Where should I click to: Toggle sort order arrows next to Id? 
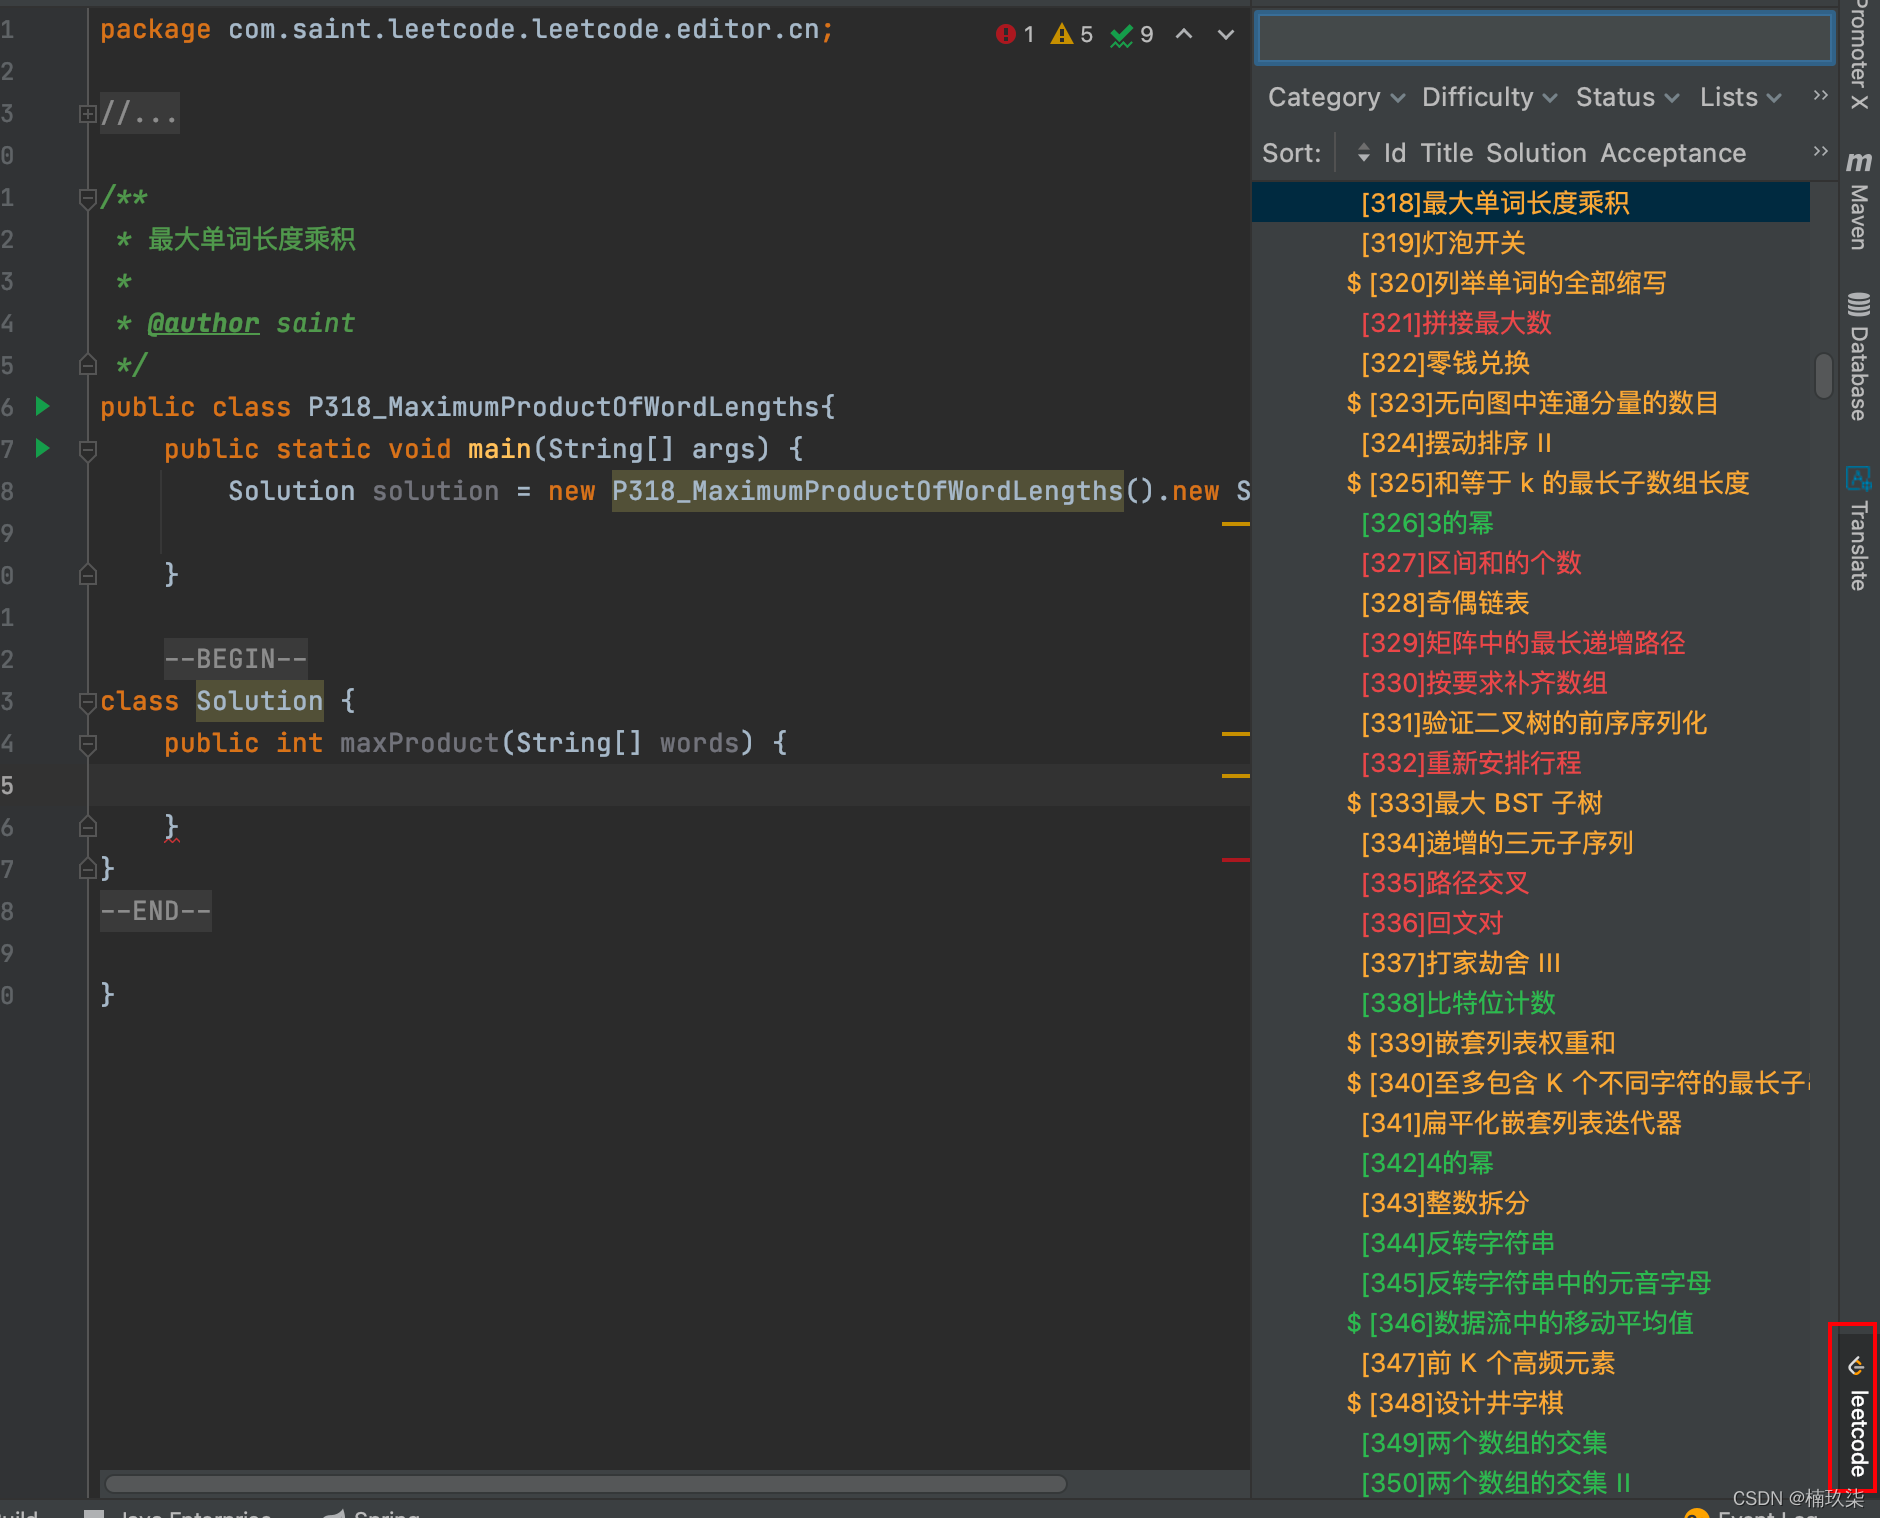[1363, 153]
